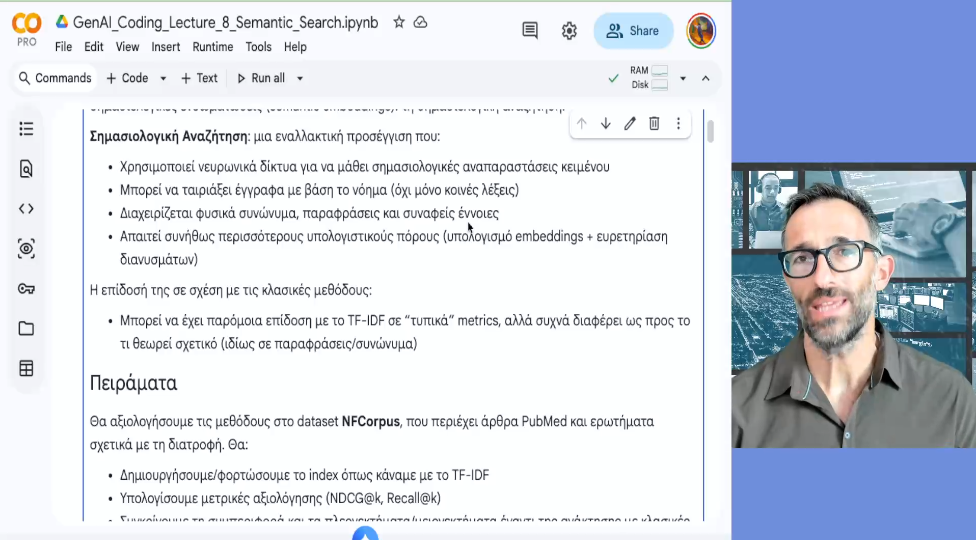
Task: Delete the cell using the trash icon
Action: [654, 124]
